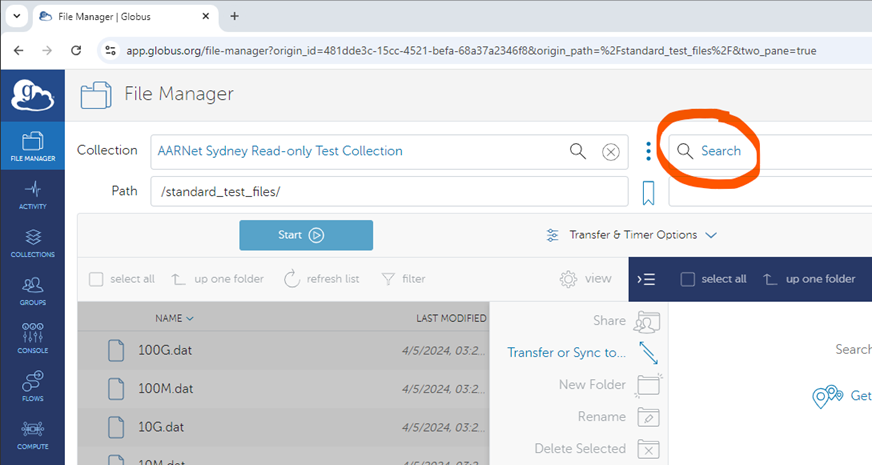This screenshot has width=872, height=465.
Task: Select the 100M.dat file row
Action: pos(284,389)
